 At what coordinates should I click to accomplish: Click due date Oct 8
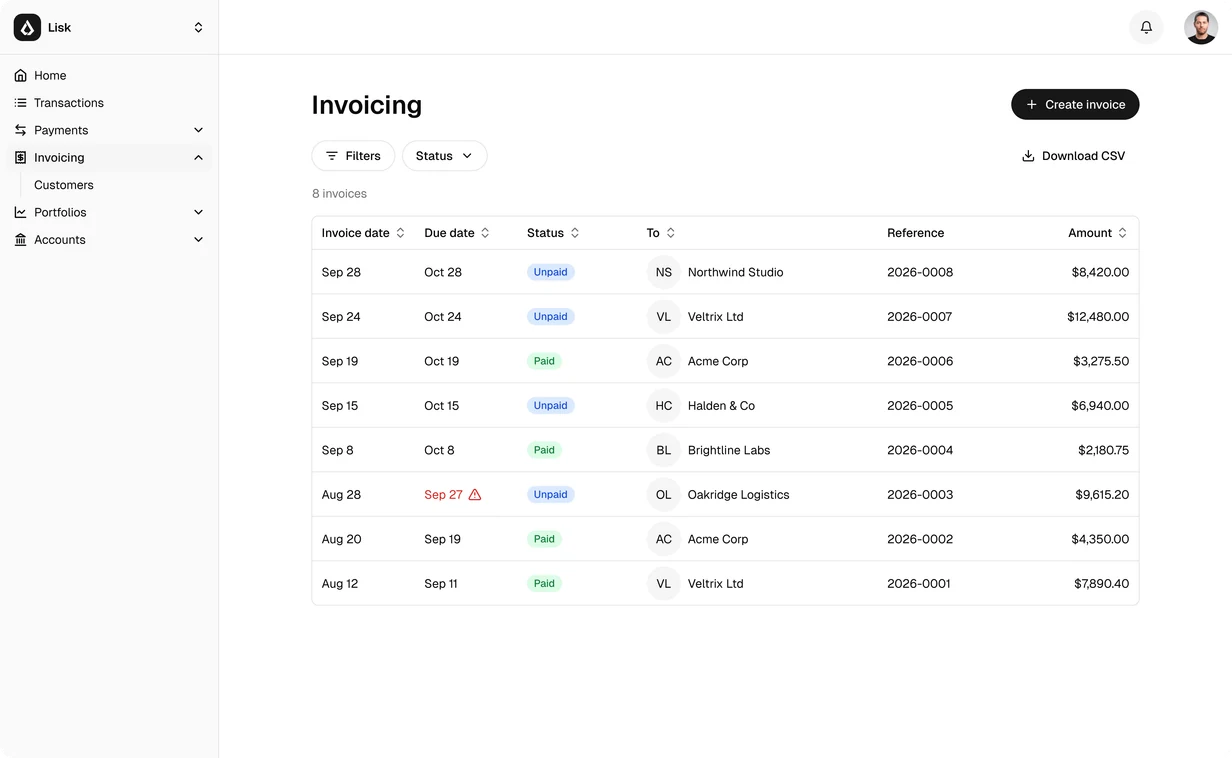pyautogui.click(x=439, y=450)
